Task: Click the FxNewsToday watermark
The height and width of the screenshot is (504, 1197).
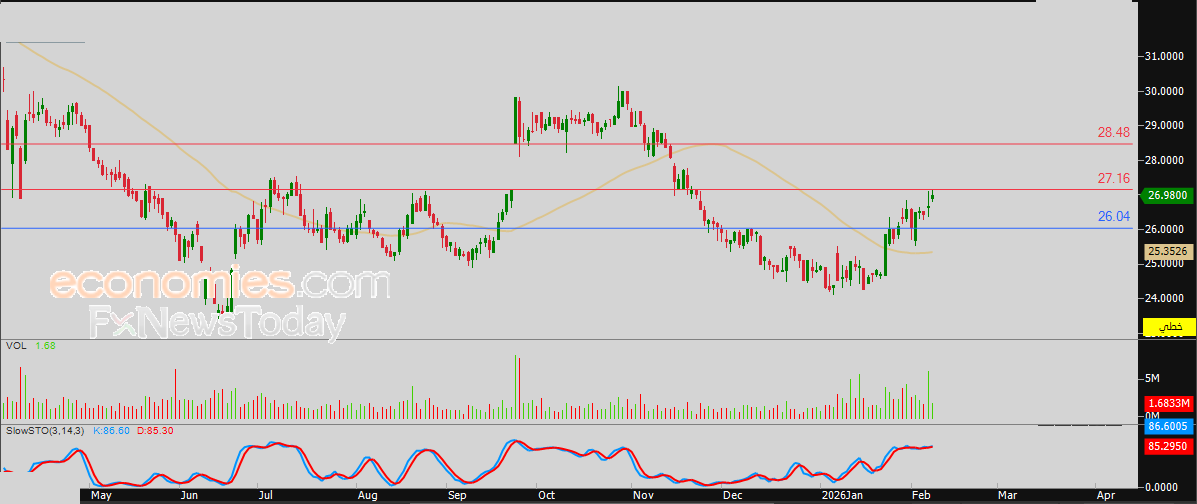Action: pos(217,324)
